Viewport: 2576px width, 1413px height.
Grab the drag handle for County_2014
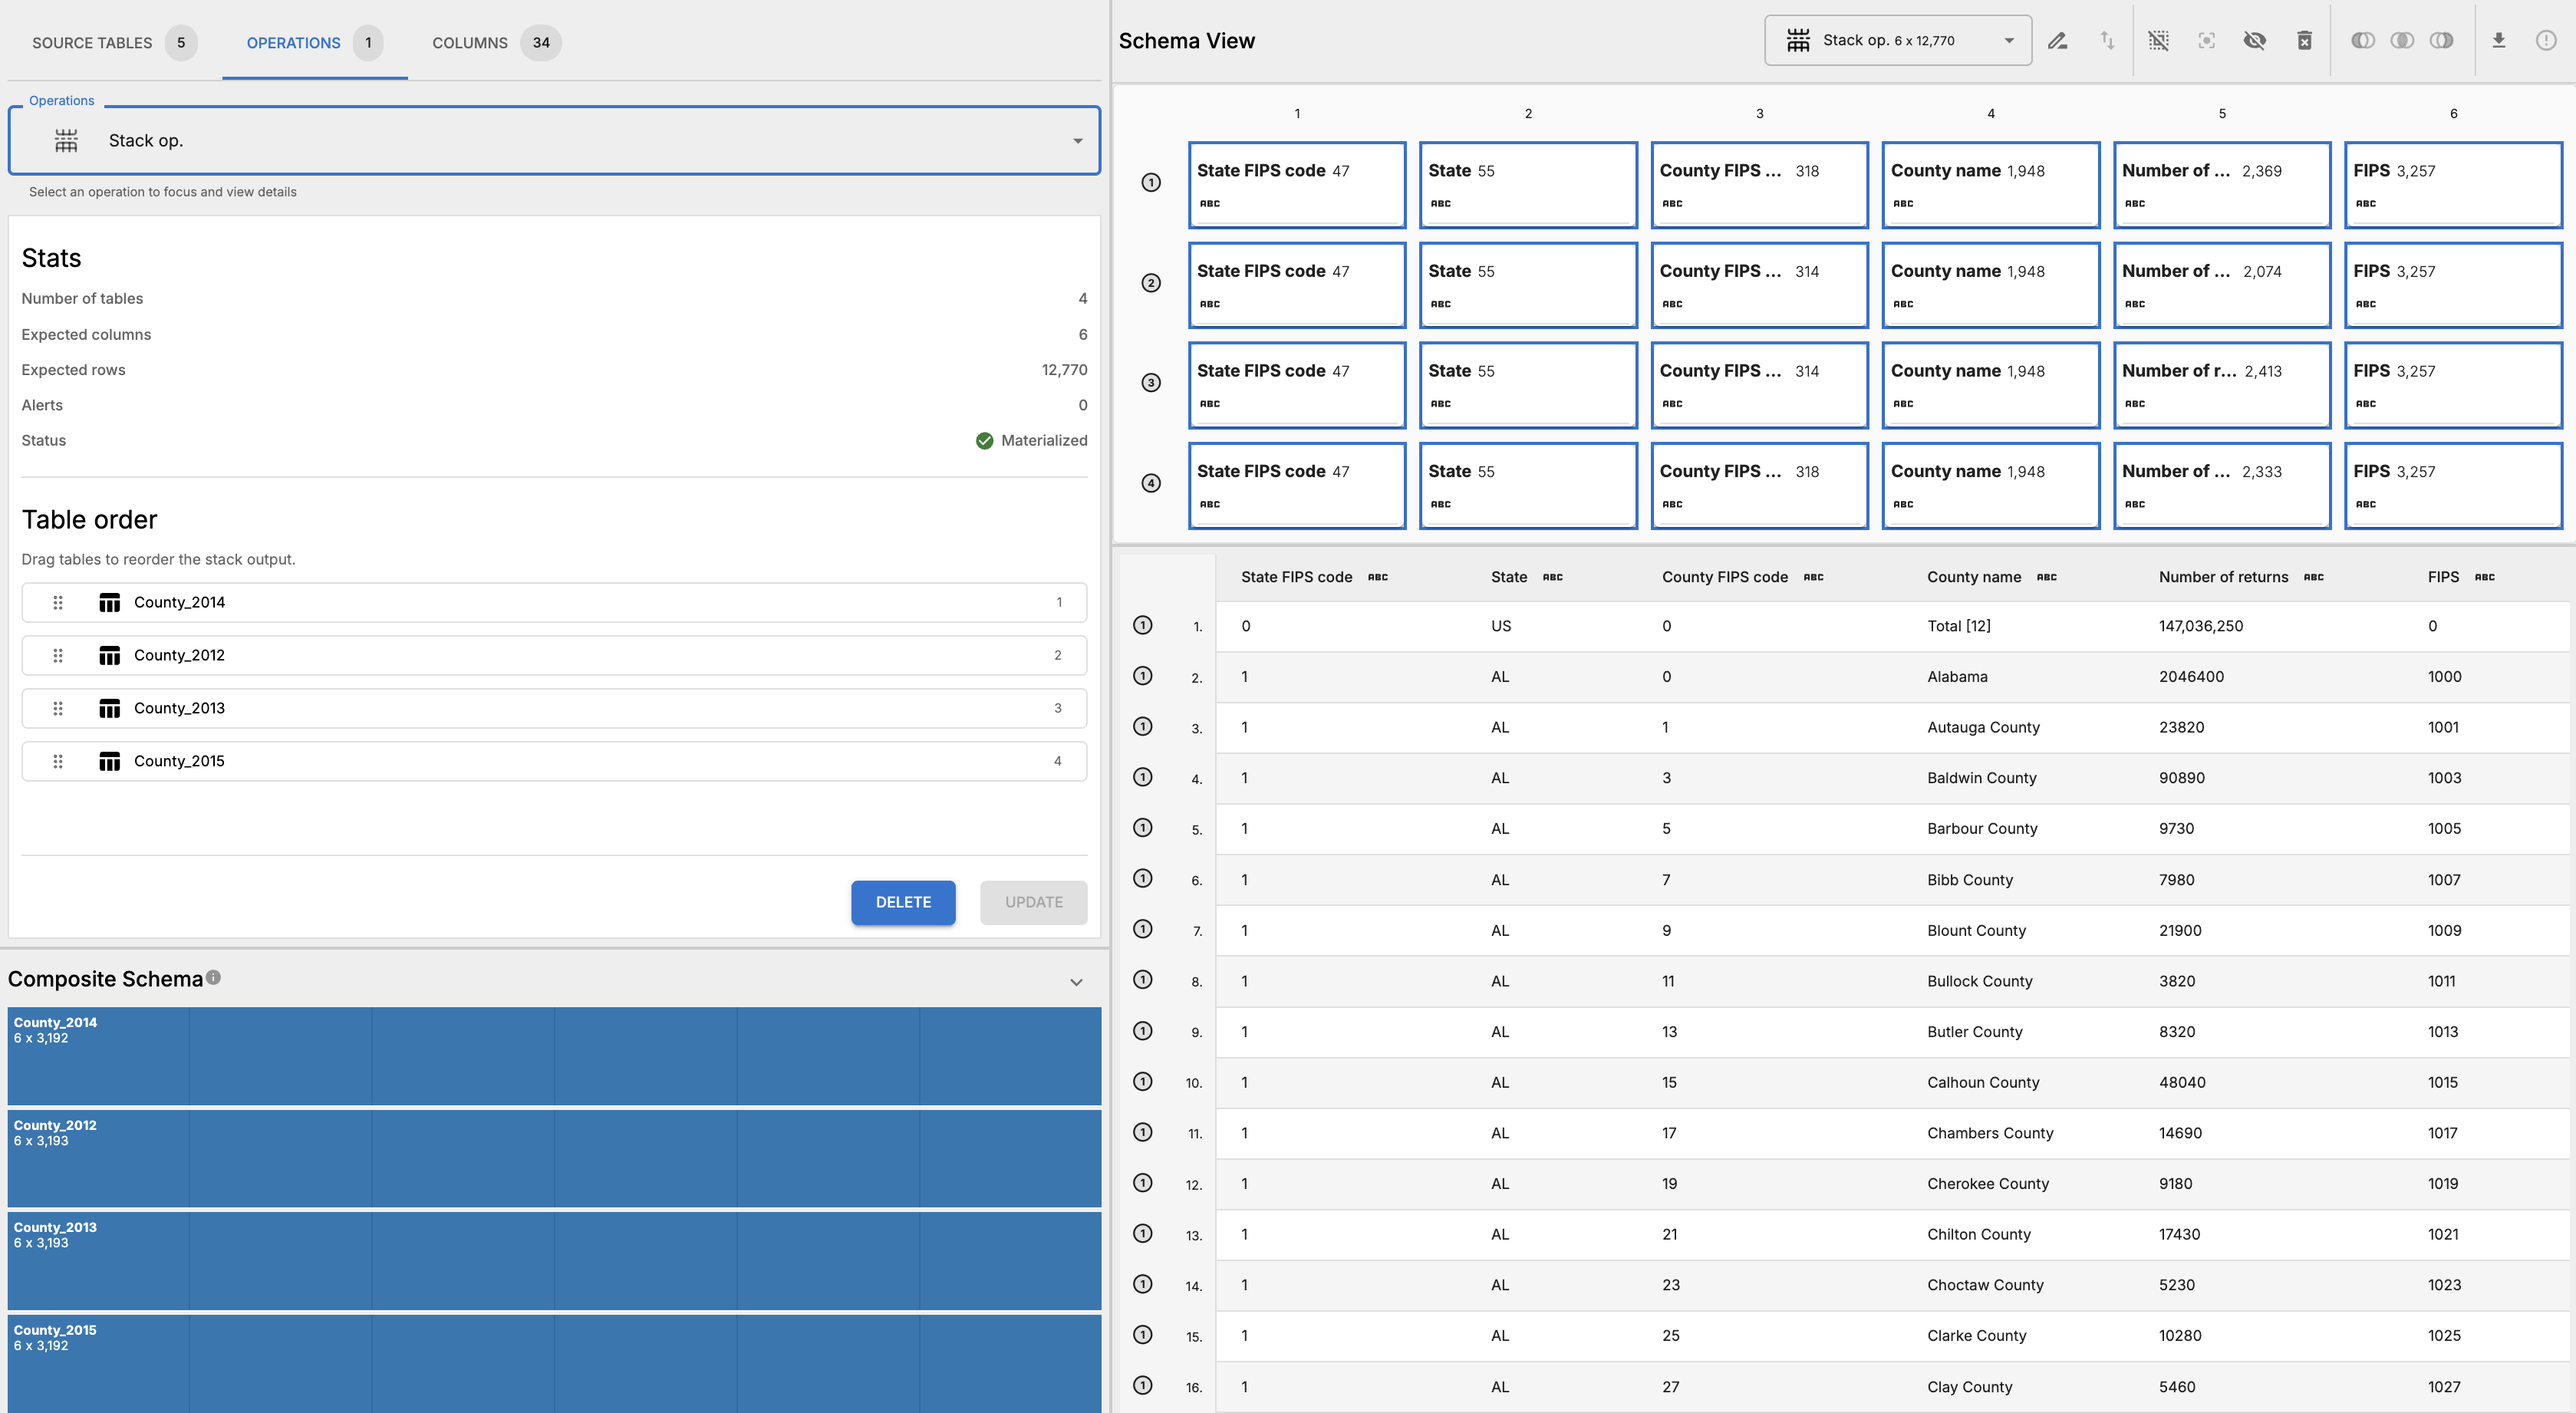point(58,602)
